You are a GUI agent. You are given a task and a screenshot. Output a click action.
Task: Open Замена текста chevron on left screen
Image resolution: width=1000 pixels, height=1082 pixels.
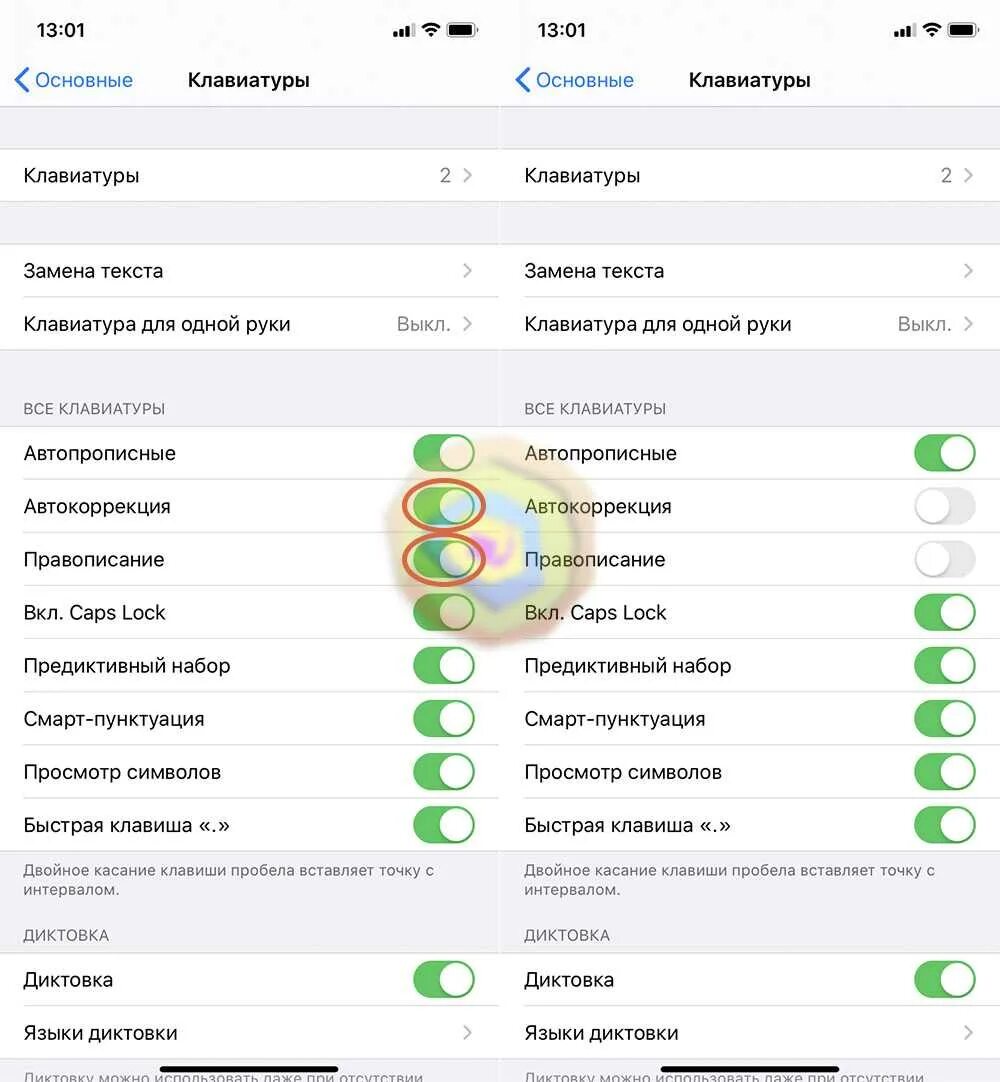coord(467,271)
